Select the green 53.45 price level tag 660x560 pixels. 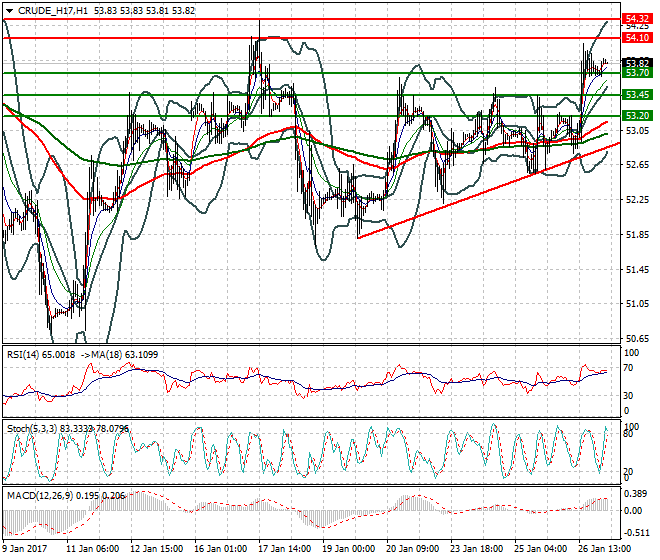pos(637,94)
